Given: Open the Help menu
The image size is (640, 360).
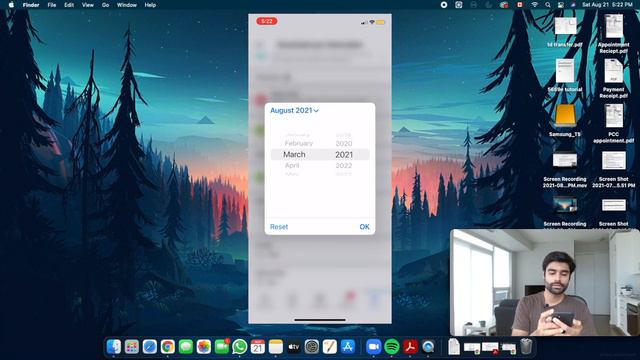Looking at the screenshot, I should point(150,5).
